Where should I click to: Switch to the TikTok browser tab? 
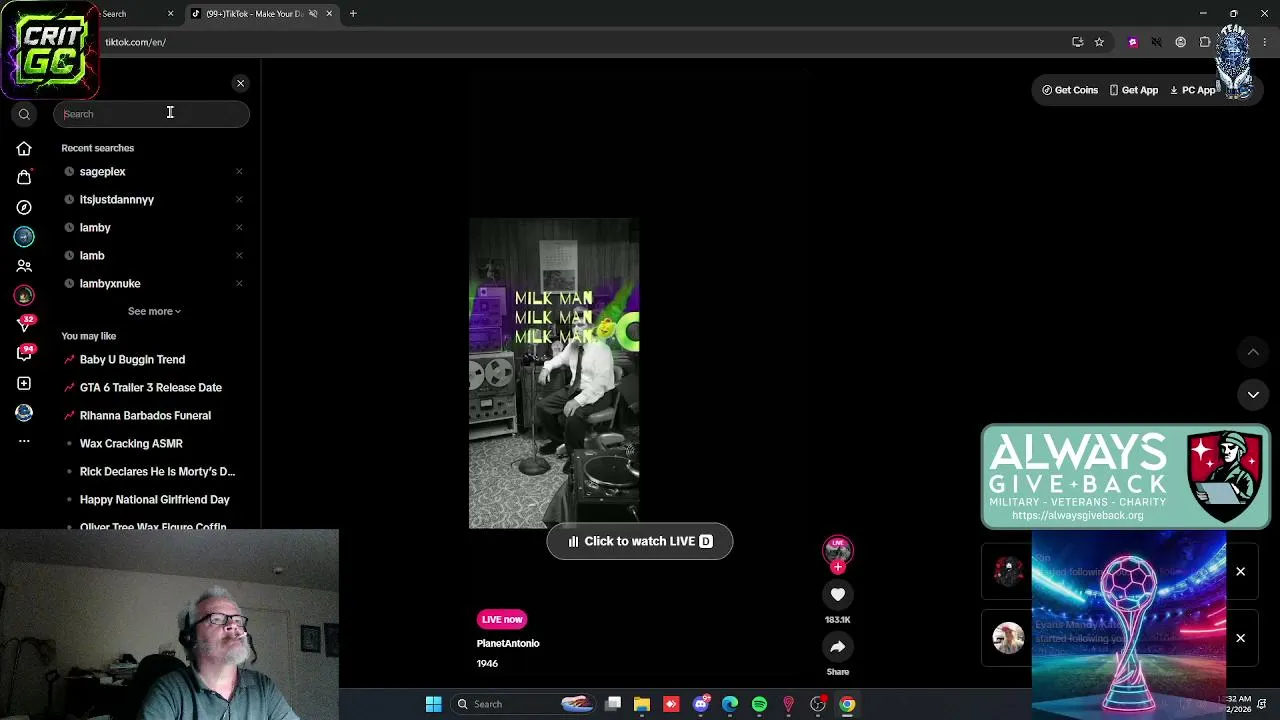262,14
